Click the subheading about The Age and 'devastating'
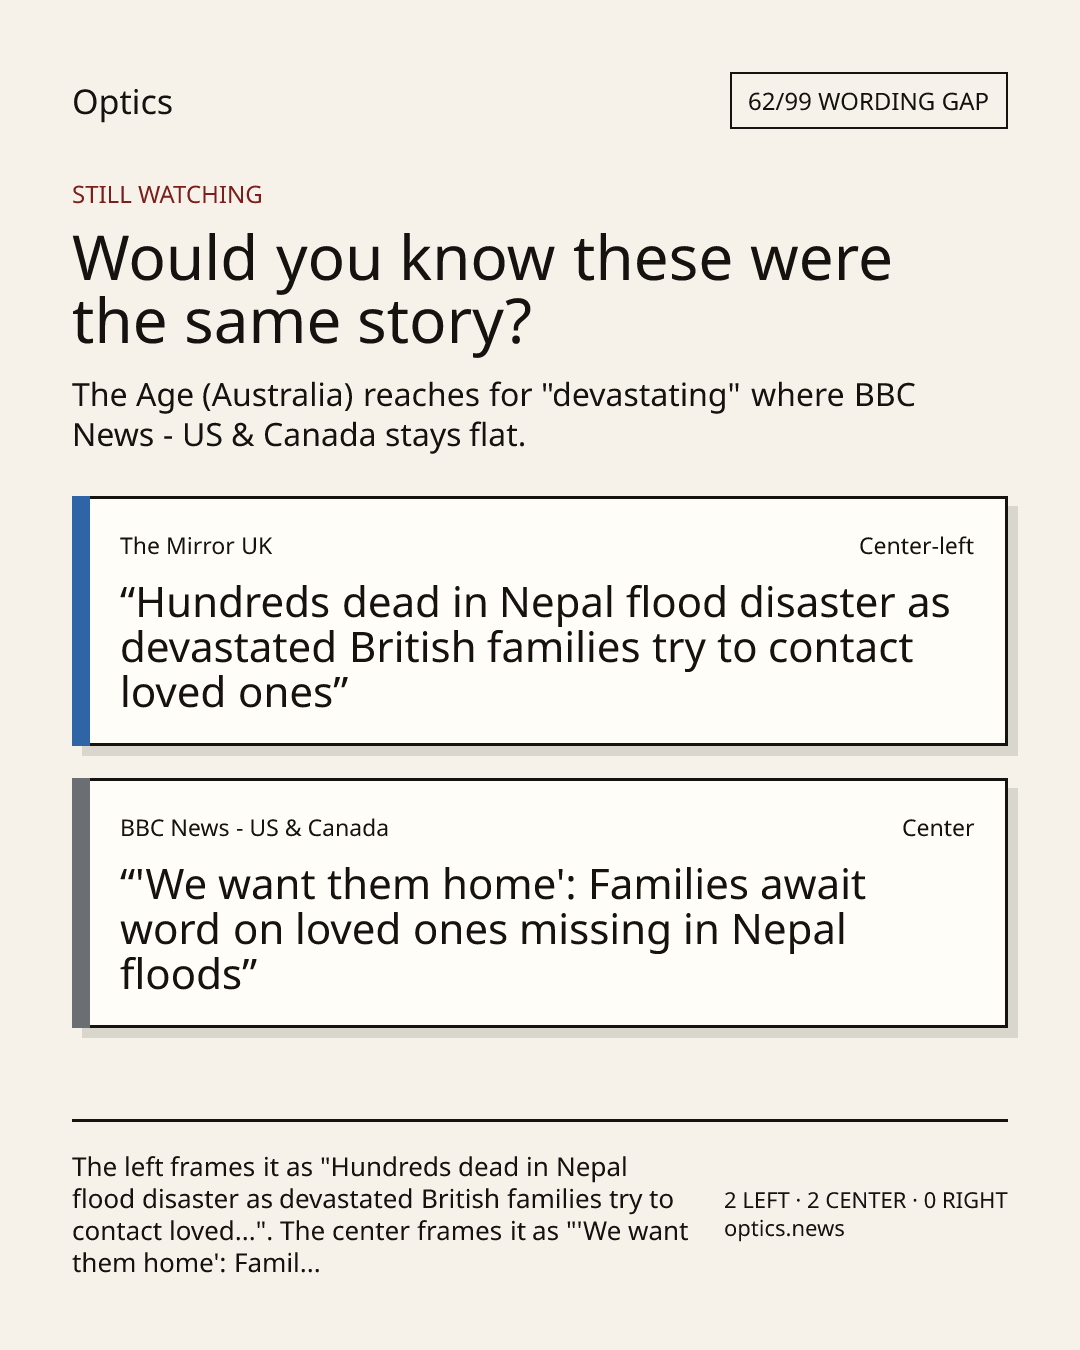1080x1350 pixels. (x=494, y=415)
